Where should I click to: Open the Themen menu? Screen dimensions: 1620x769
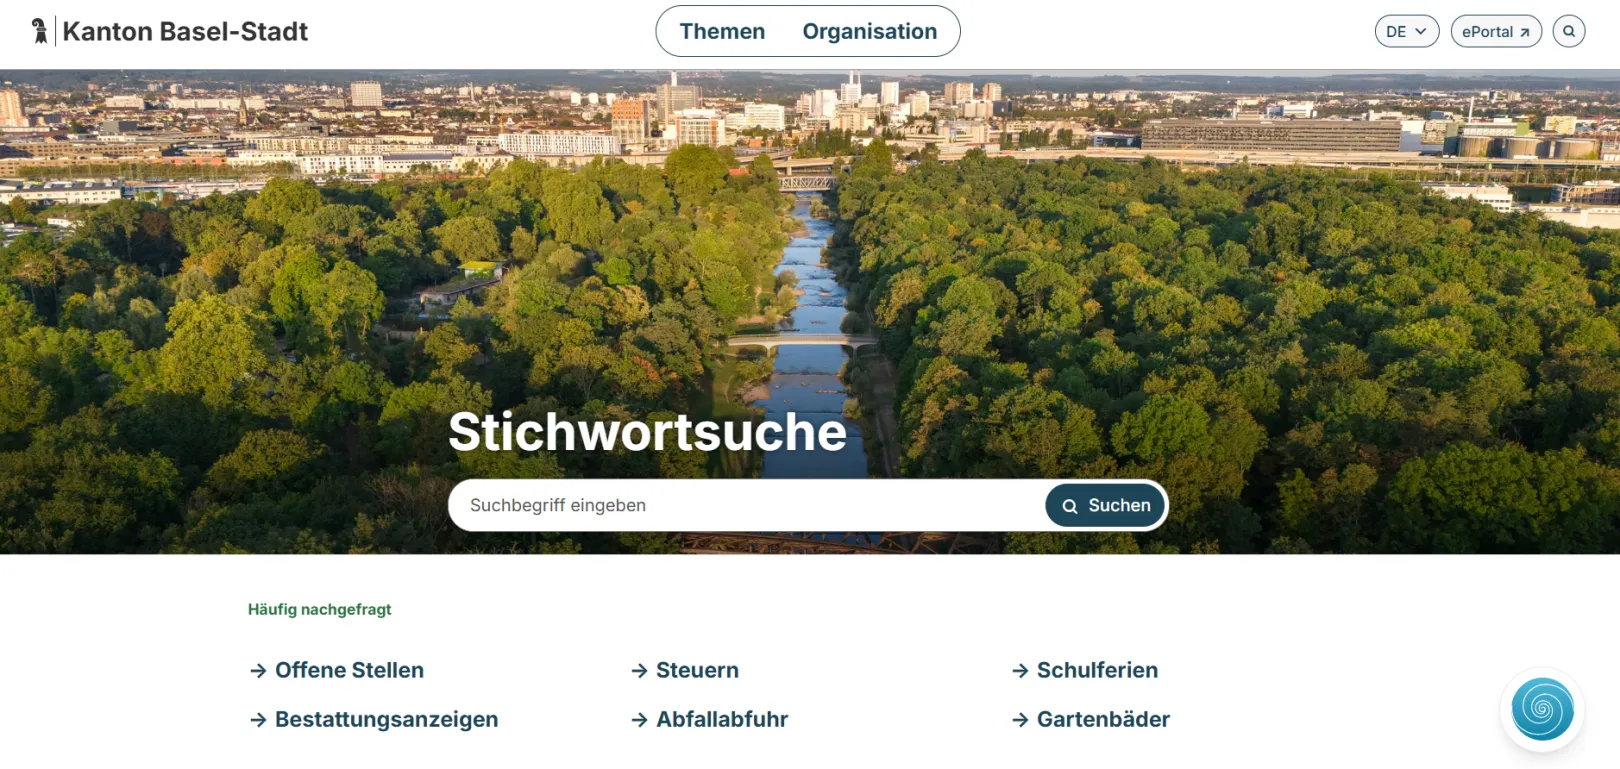(x=722, y=31)
